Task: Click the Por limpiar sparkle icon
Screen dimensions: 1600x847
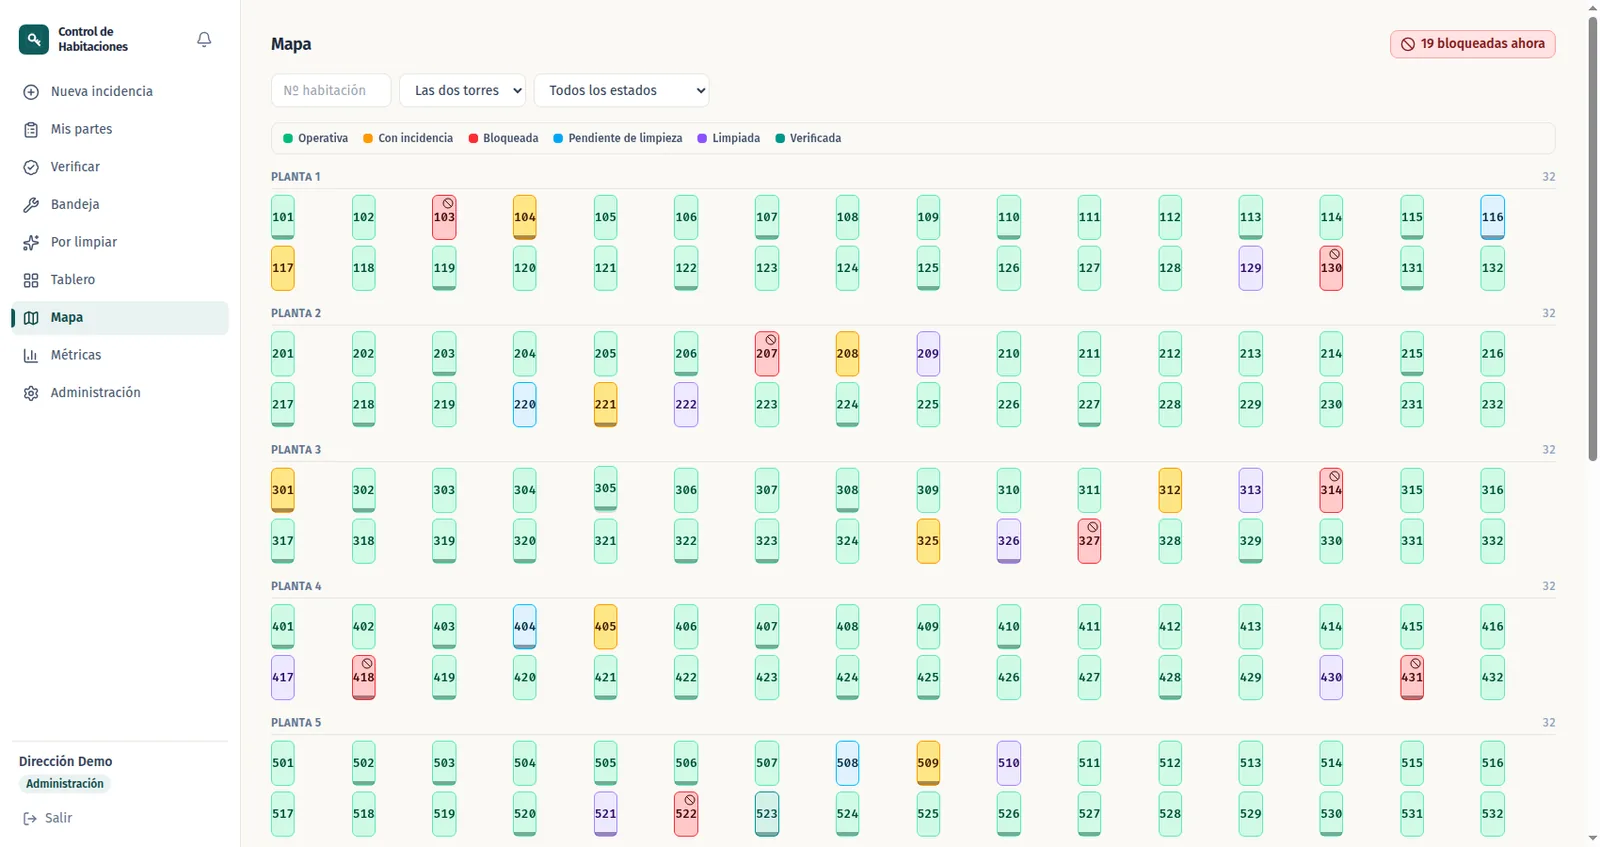Action: [31, 242]
